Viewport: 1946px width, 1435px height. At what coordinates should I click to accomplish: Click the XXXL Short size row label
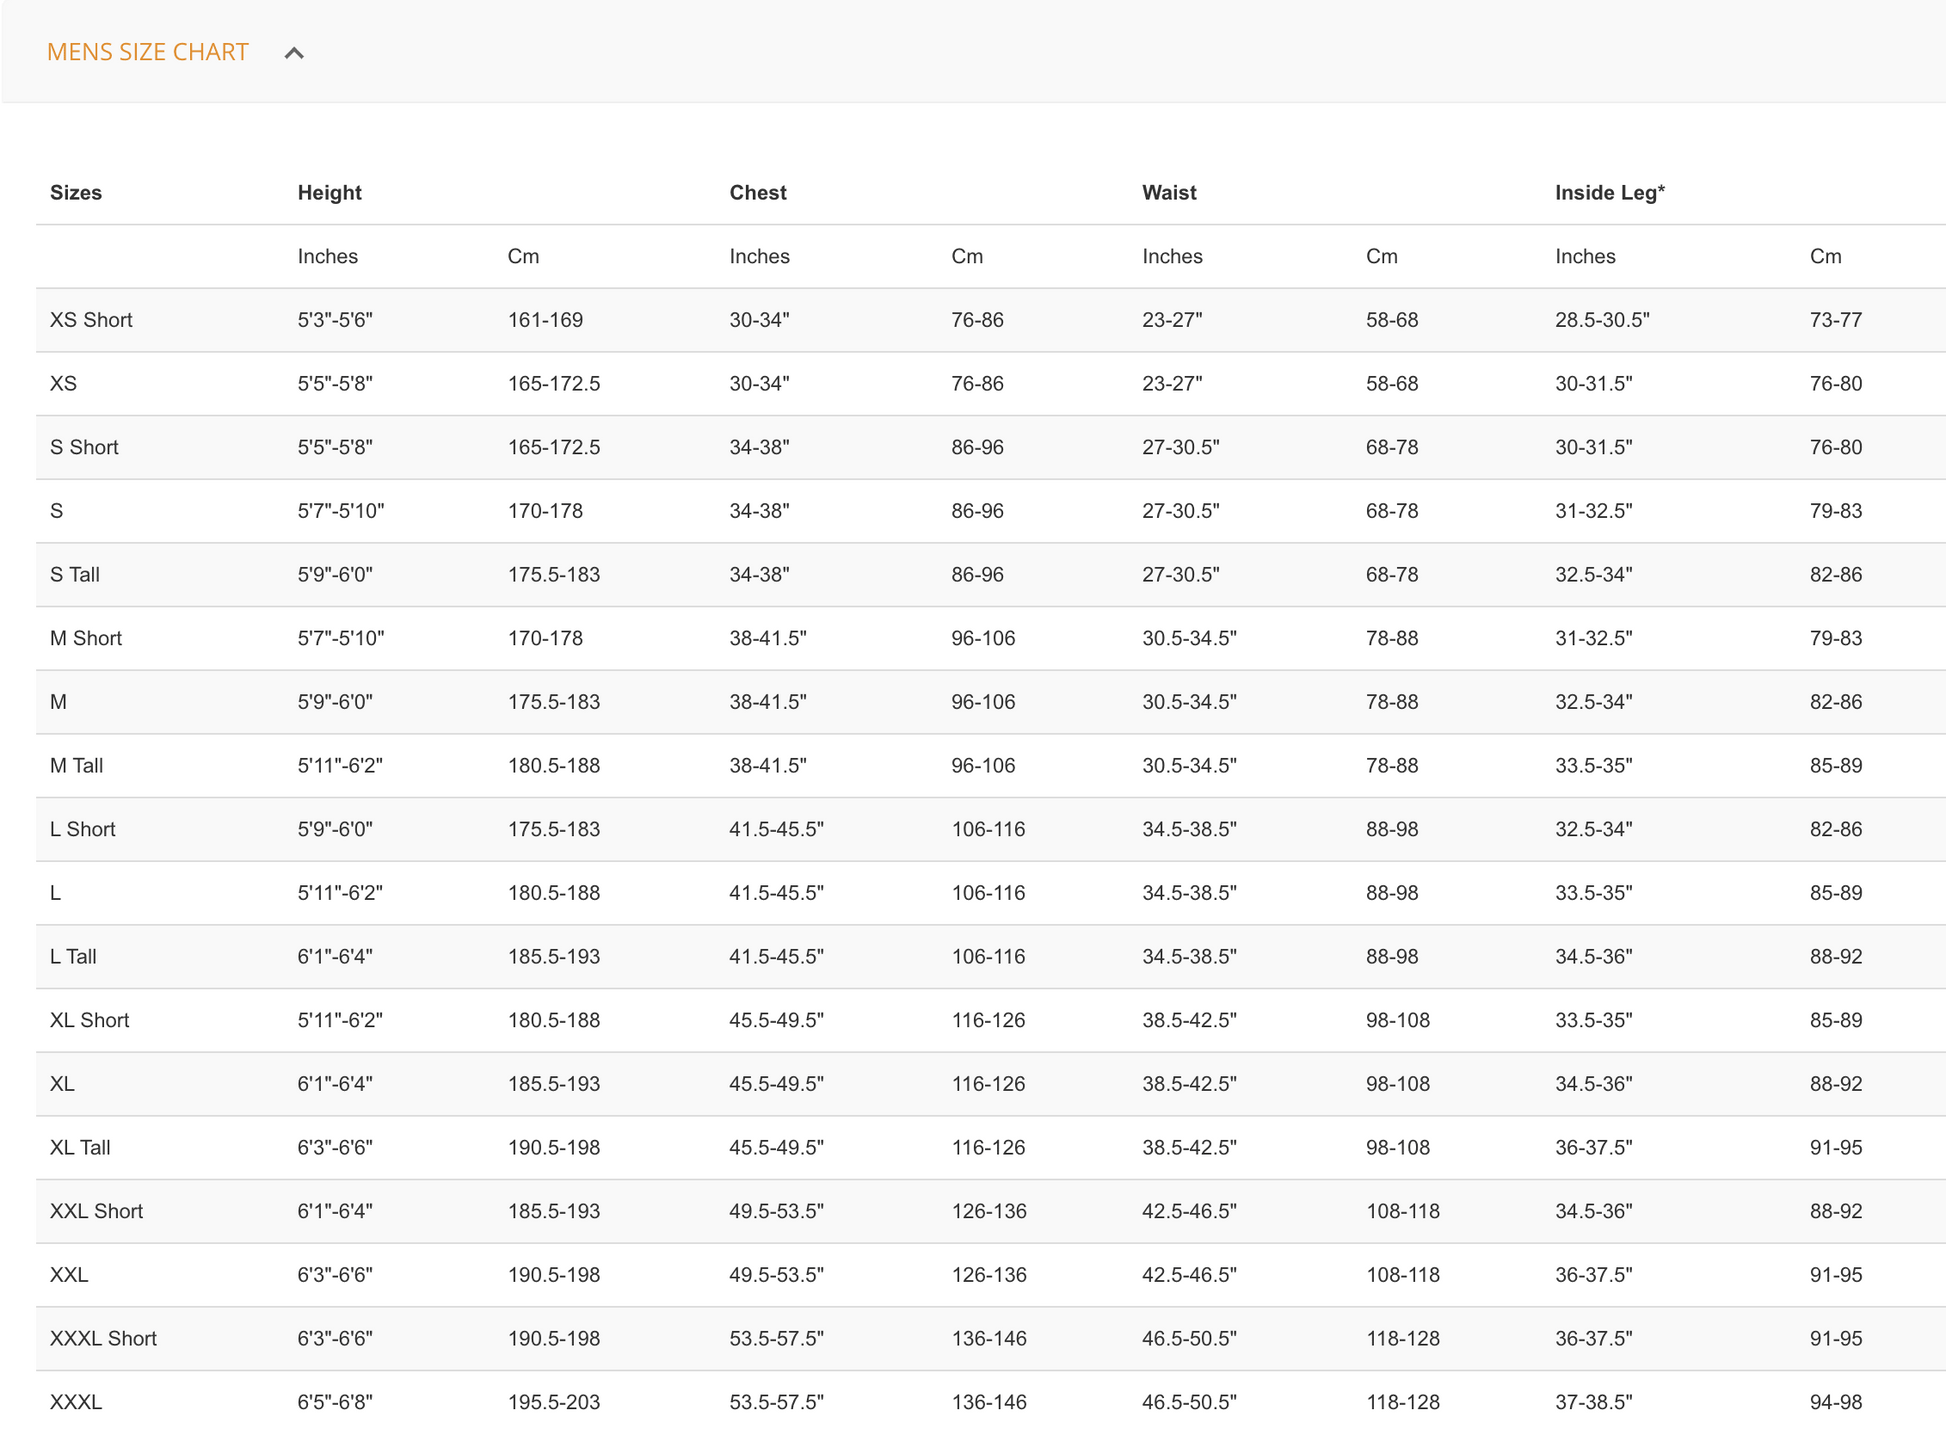(103, 1339)
